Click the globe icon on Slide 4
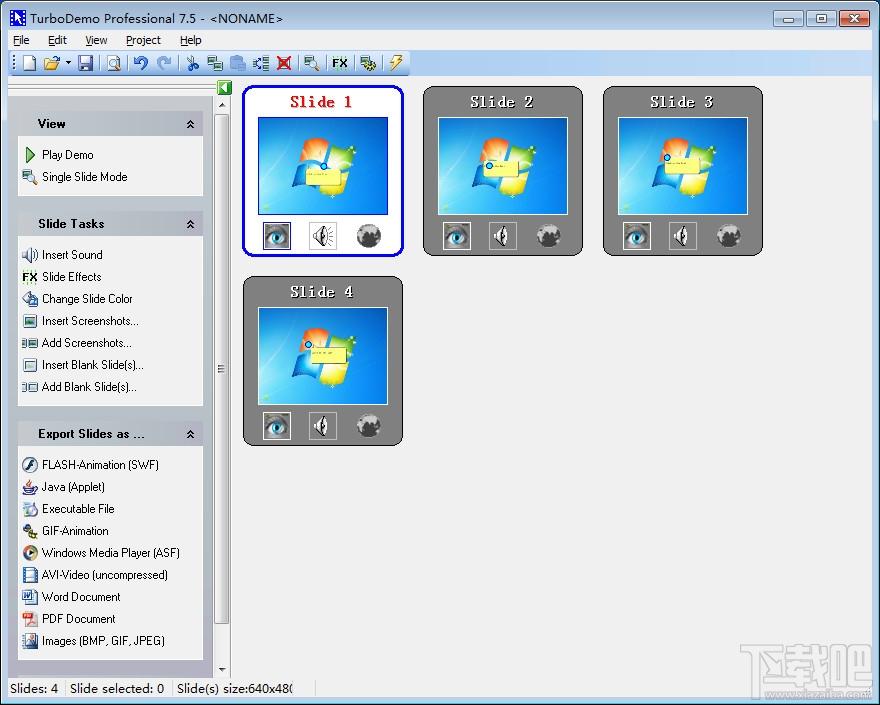The width and height of the screenshot is (880, 705). (369, 425)
